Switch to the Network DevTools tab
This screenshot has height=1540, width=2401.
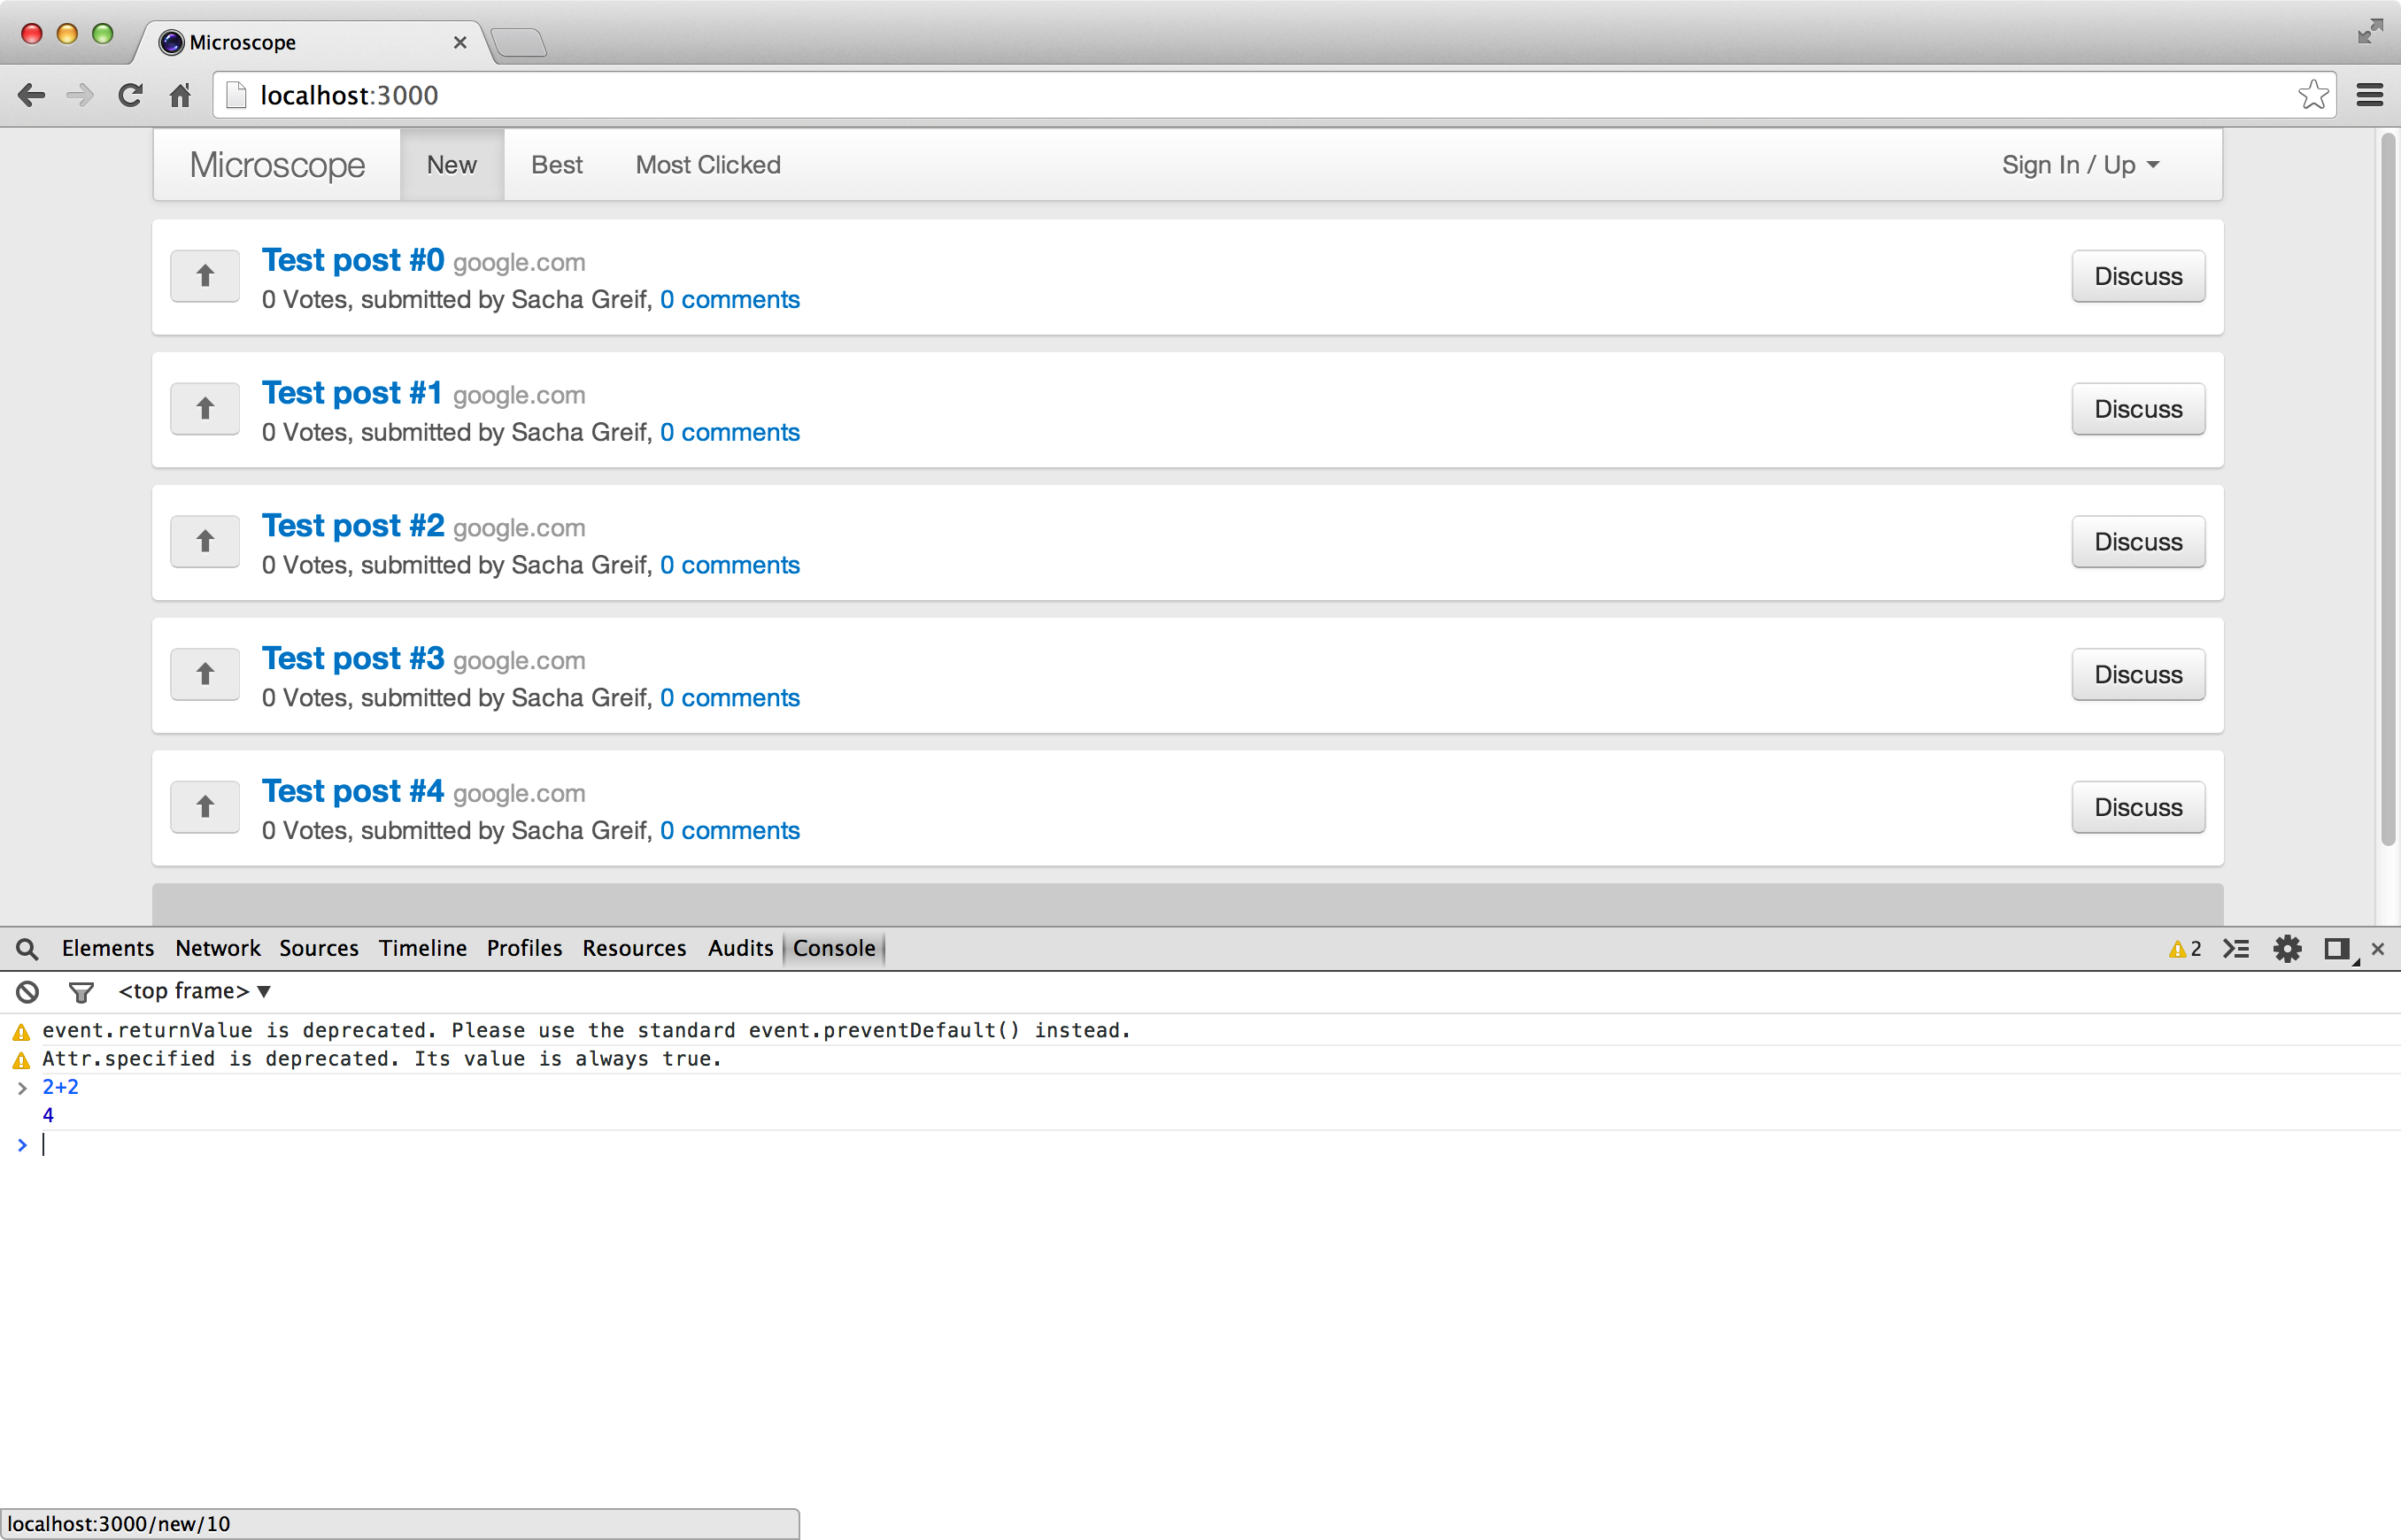217,948
